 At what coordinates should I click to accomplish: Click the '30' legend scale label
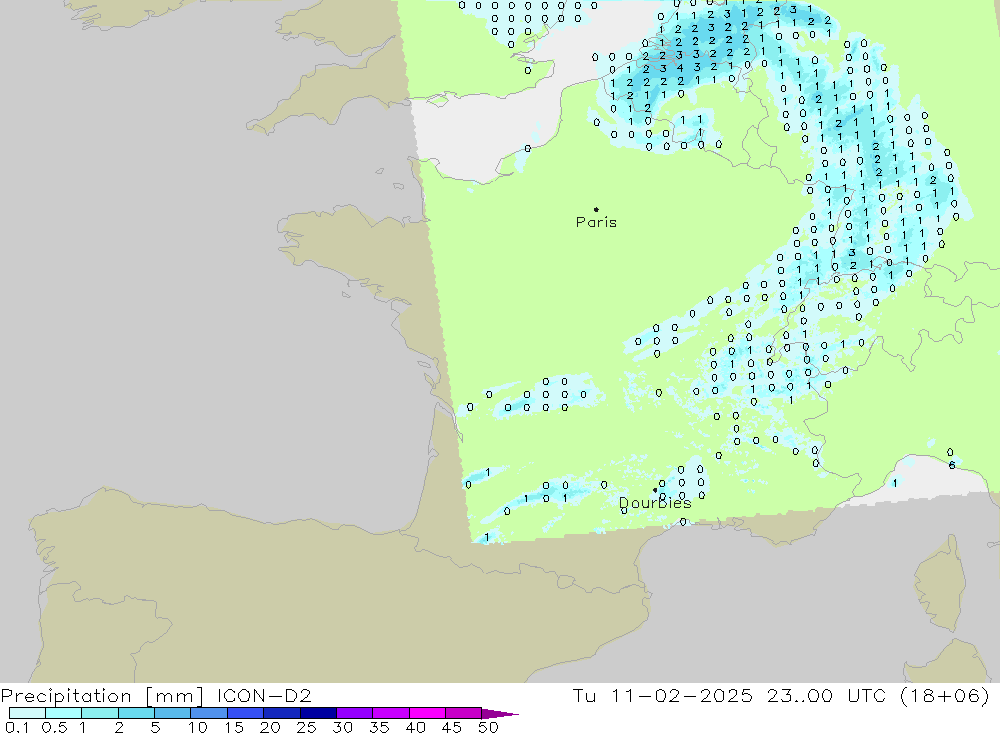click(343, 727)
